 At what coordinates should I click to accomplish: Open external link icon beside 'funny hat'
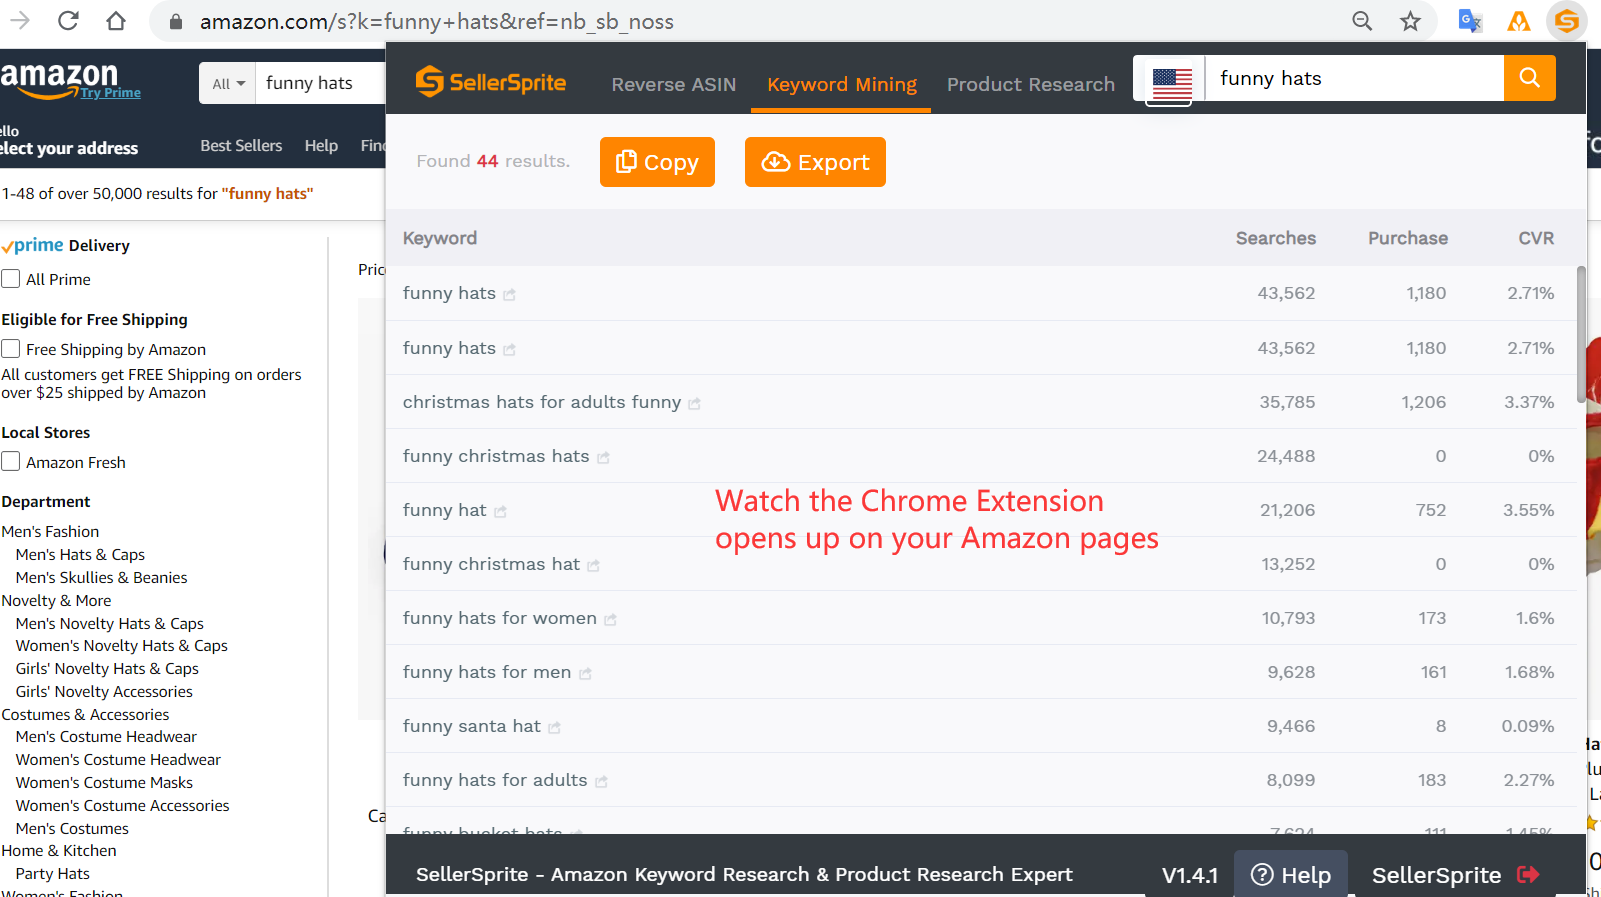coord(500,512)
